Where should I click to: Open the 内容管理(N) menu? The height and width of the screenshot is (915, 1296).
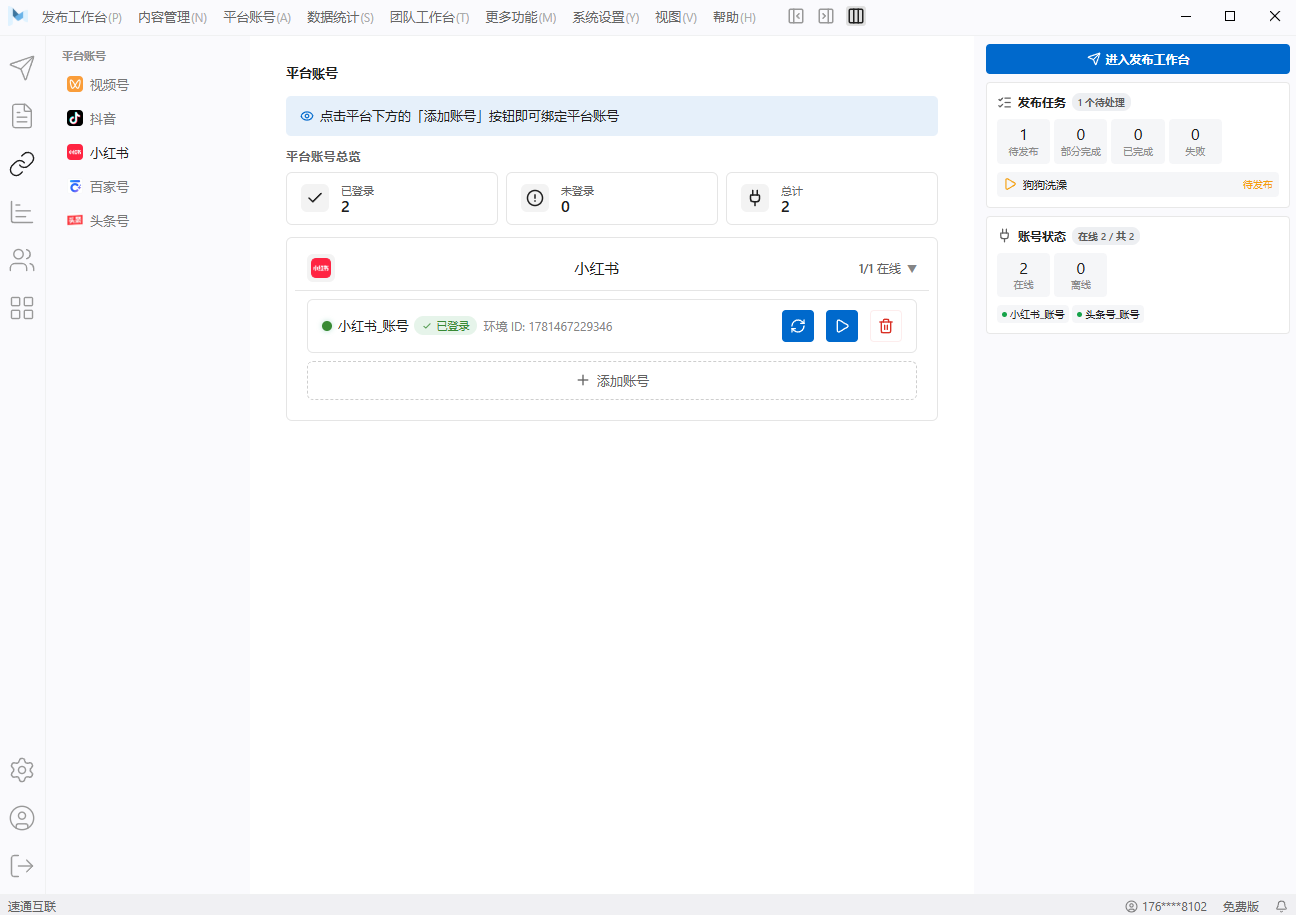click(x=173, y=17)
